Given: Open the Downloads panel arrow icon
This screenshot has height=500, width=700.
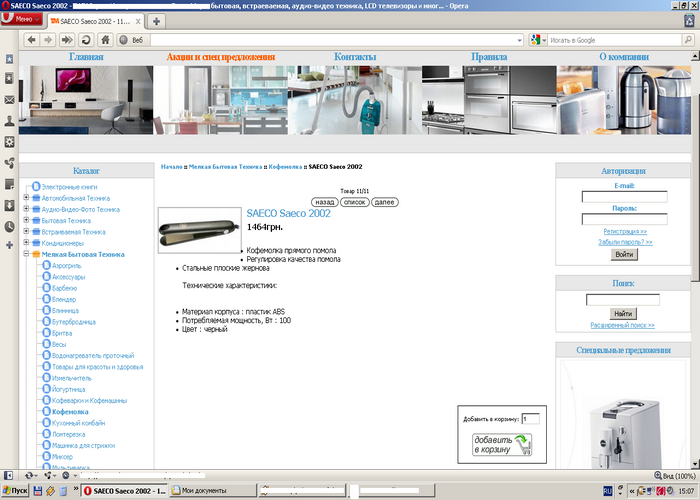Looking at the screenshot, I should tap(9, 205).
